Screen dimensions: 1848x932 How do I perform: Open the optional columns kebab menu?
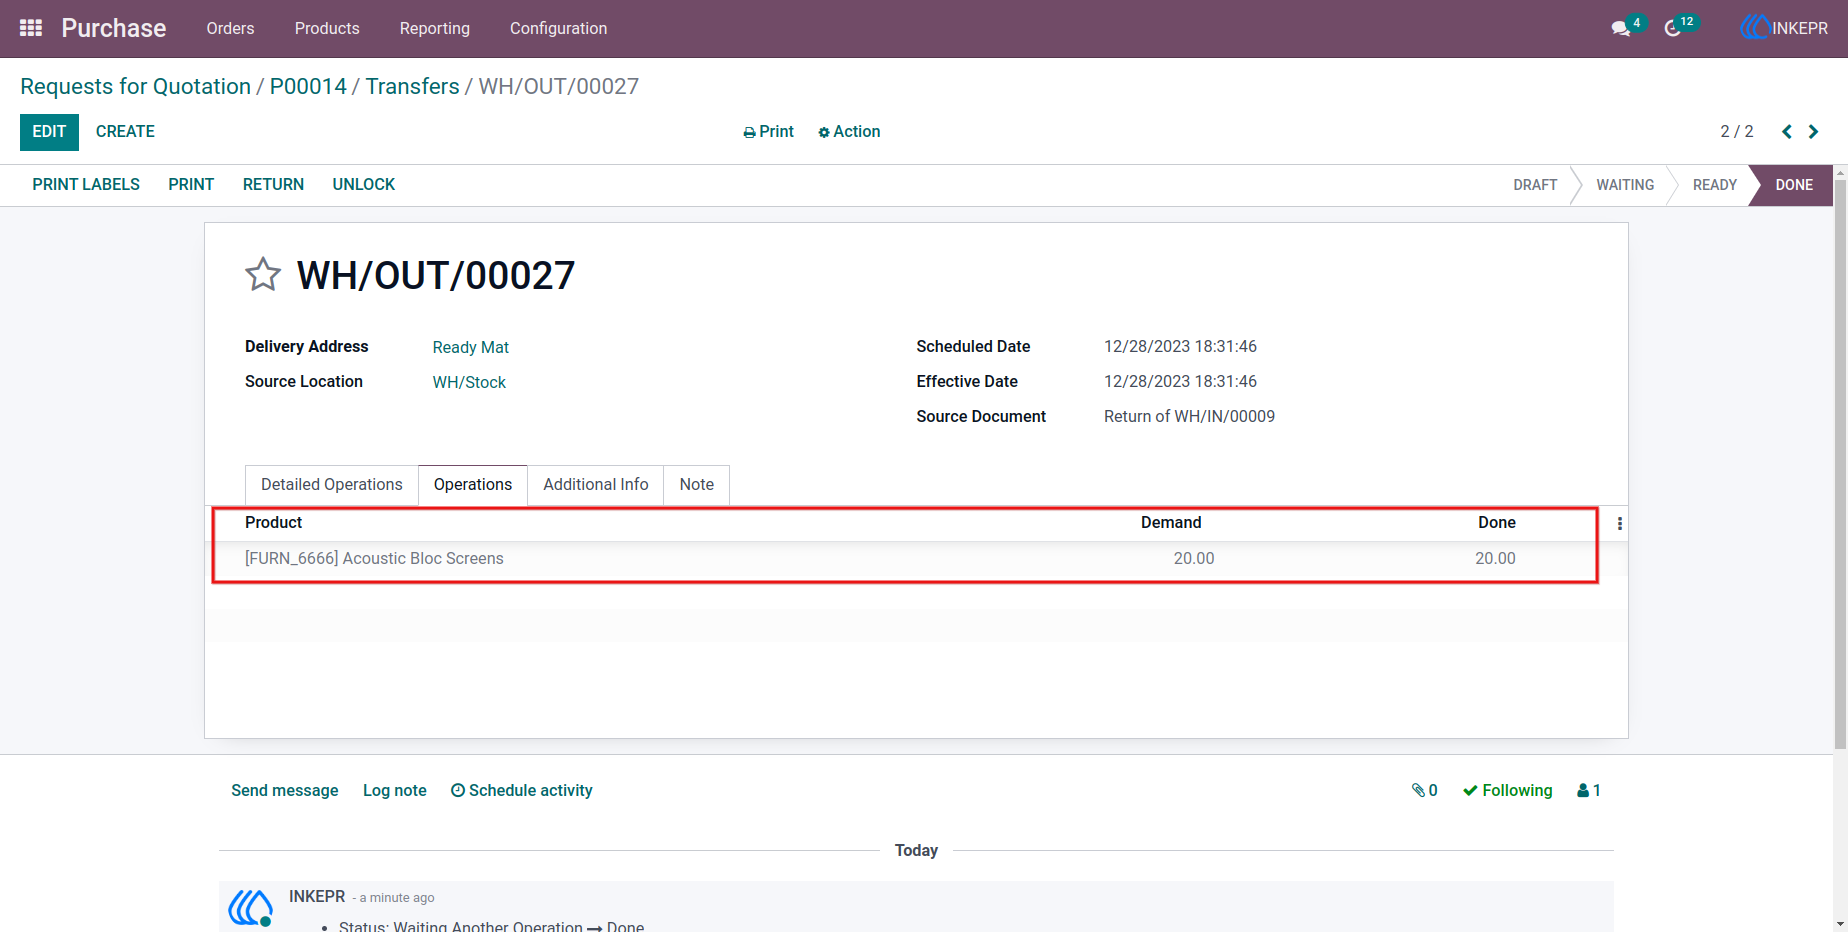click(x=1620, y=523)
